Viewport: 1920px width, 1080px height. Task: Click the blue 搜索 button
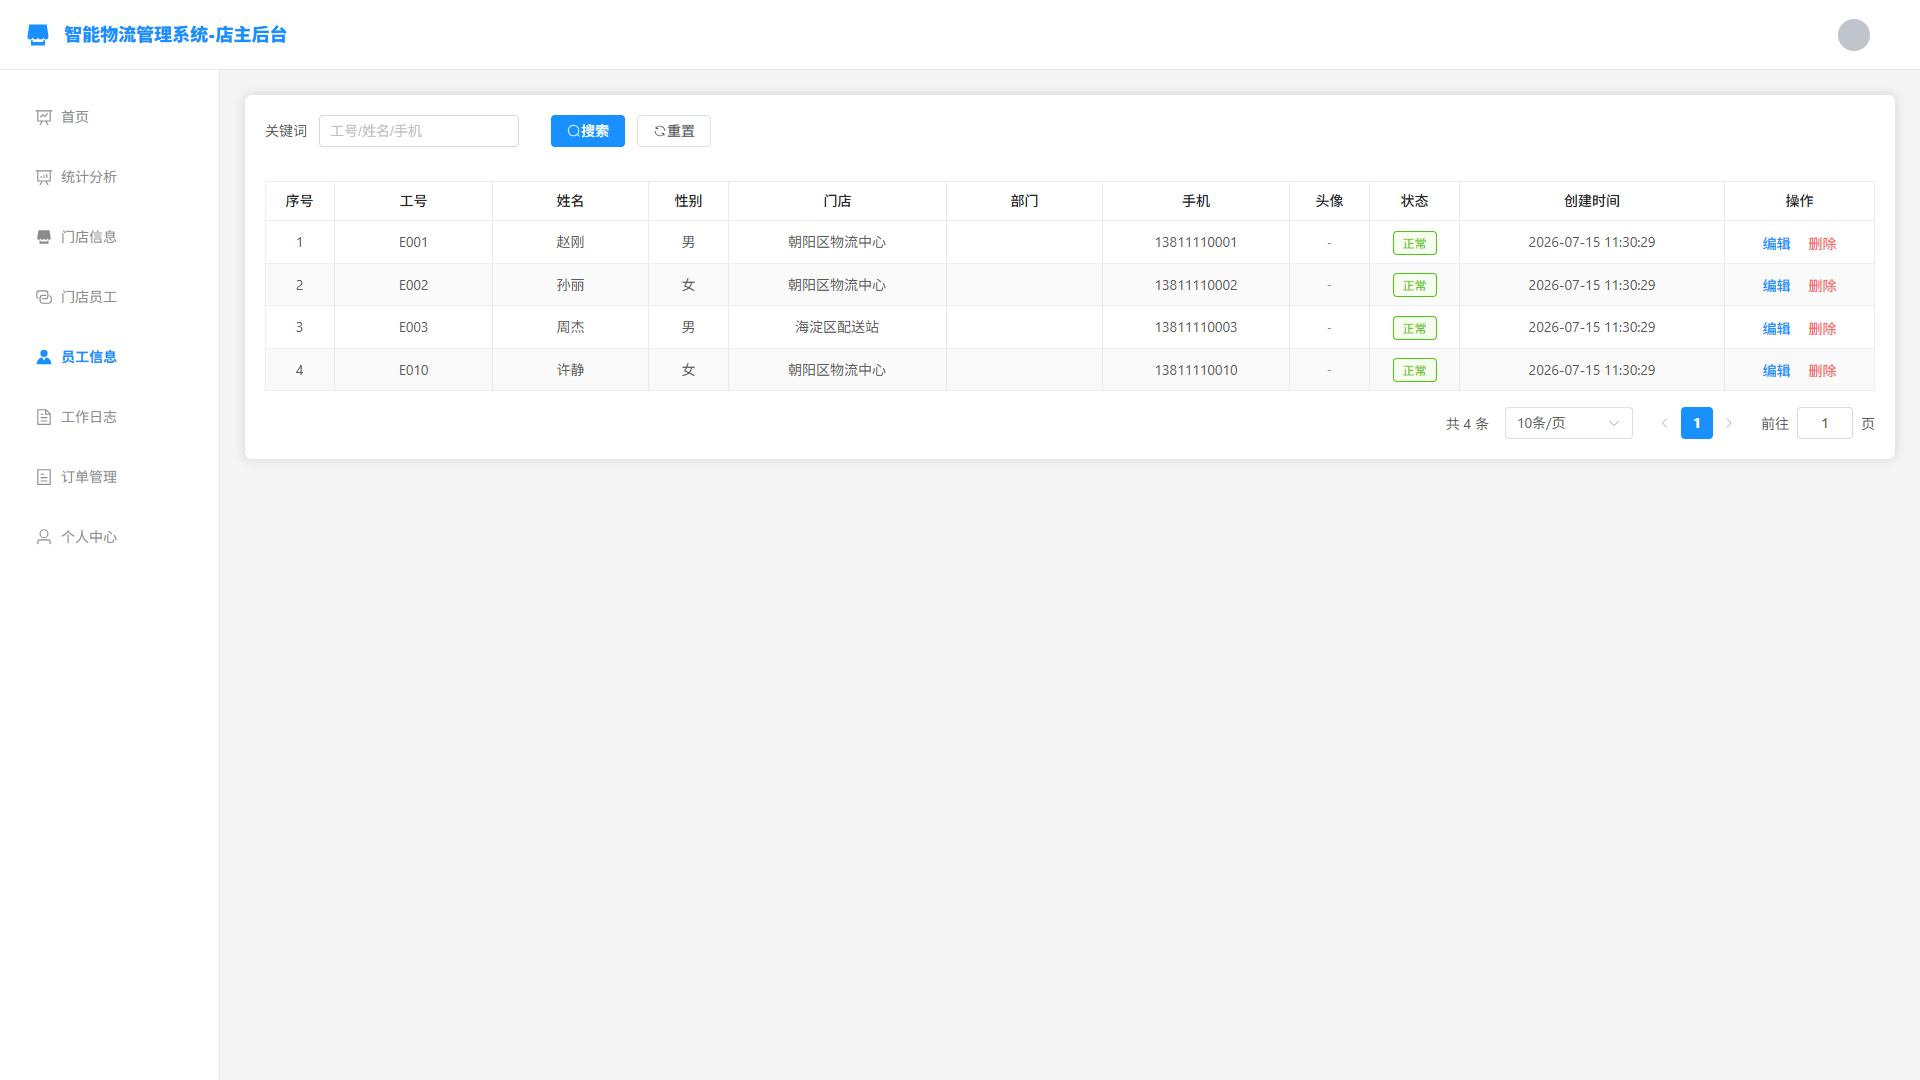(588, 131)
